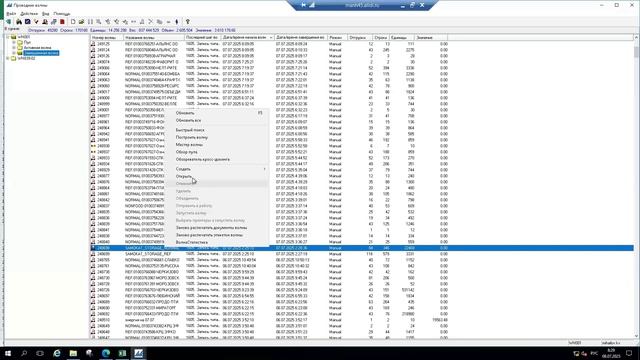Click the vertical scrollbar down arrow

pos(636,336)
